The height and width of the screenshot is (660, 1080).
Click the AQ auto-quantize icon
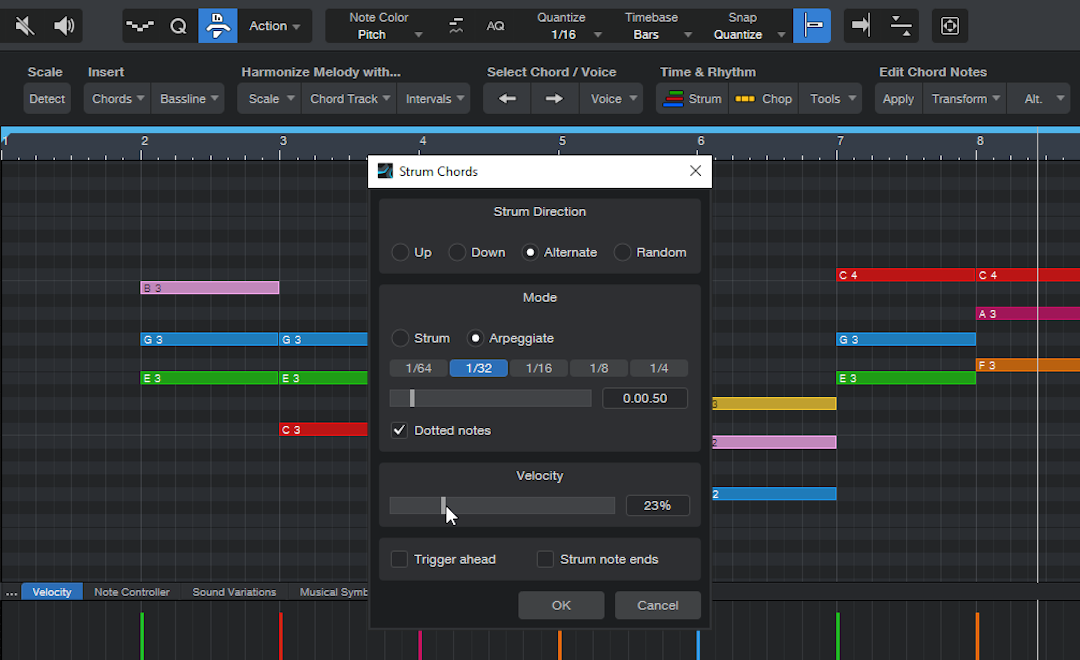[495, 26]
